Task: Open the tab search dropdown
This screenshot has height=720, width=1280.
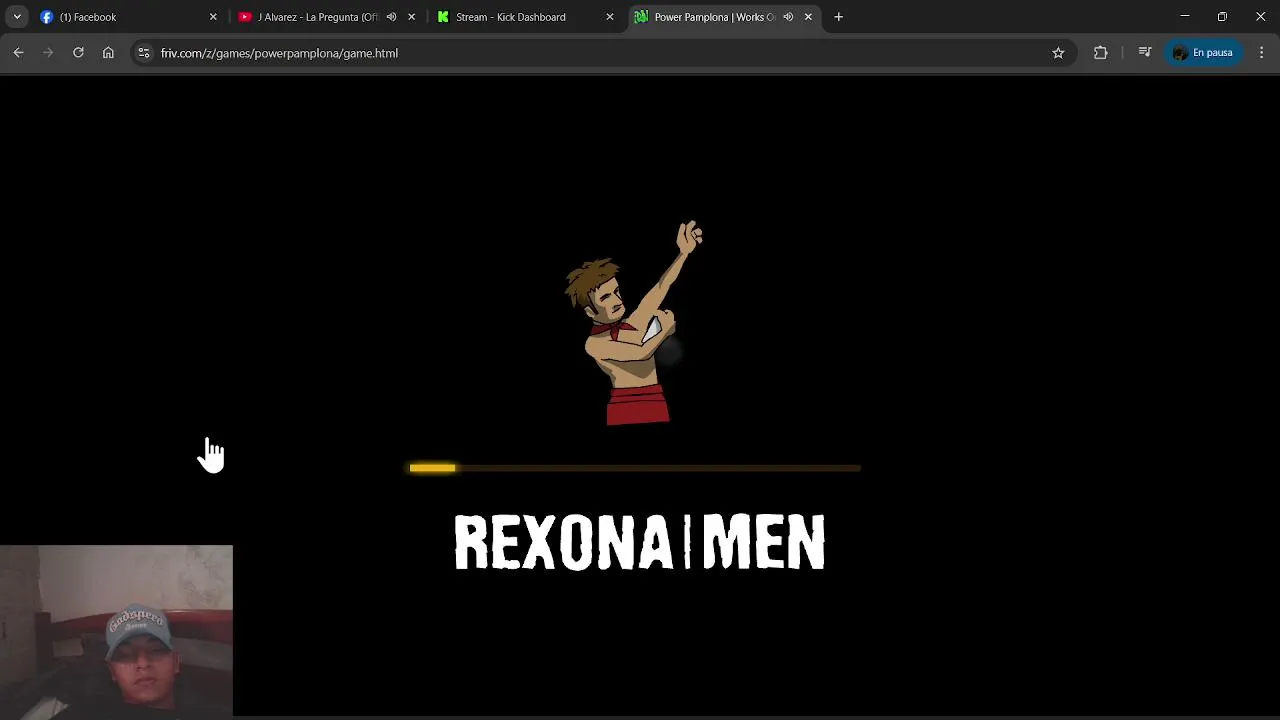Action: coord(17,17)
